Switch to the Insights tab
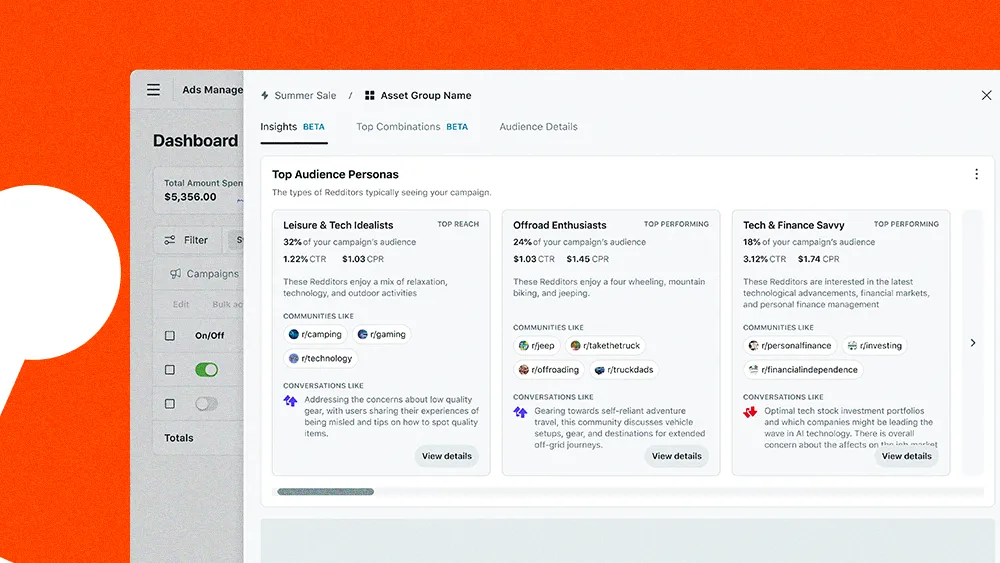The height and width of the screenshot is (563, 1000). coord(293,127)
